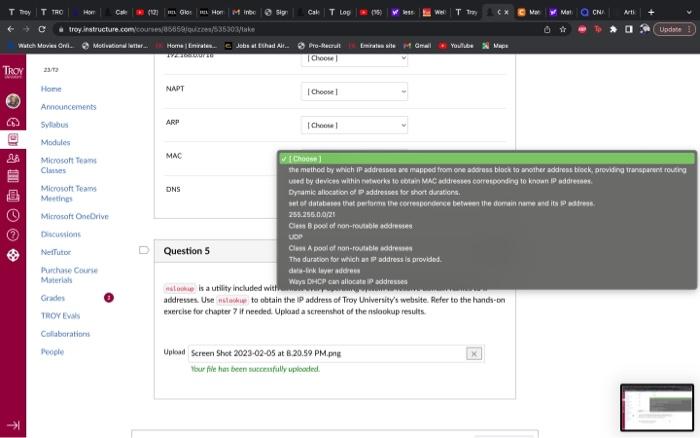
Task: Go back with browser back arrow
Action: [x=11, y=29]
